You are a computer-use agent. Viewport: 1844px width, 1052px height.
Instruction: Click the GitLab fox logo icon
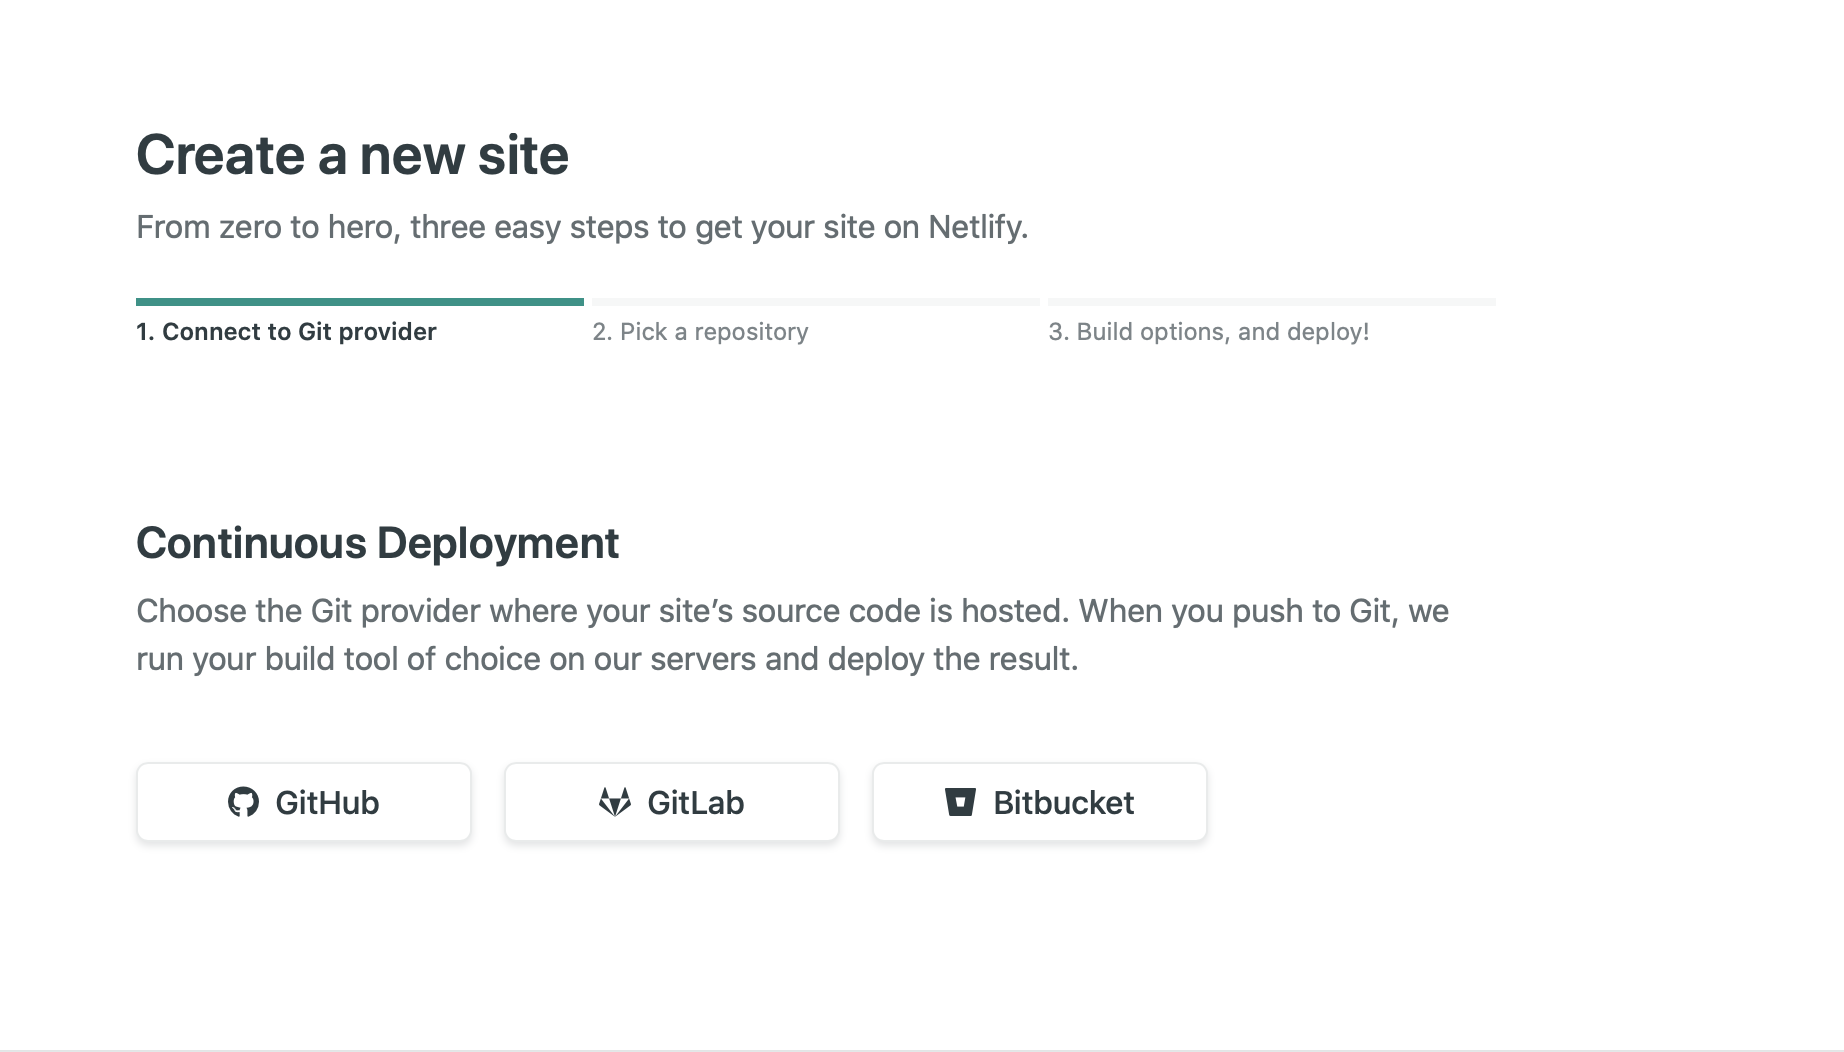click(x=614, y=802)
